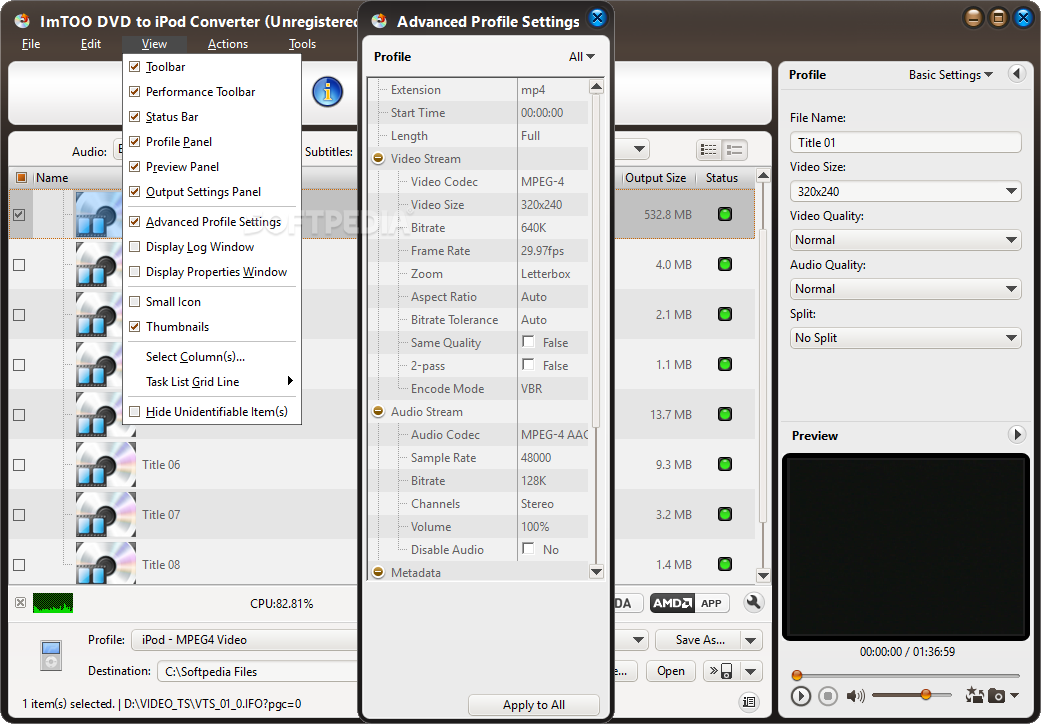Toggle Hide Unidentifiable Item(s)

tap(134, 411)
